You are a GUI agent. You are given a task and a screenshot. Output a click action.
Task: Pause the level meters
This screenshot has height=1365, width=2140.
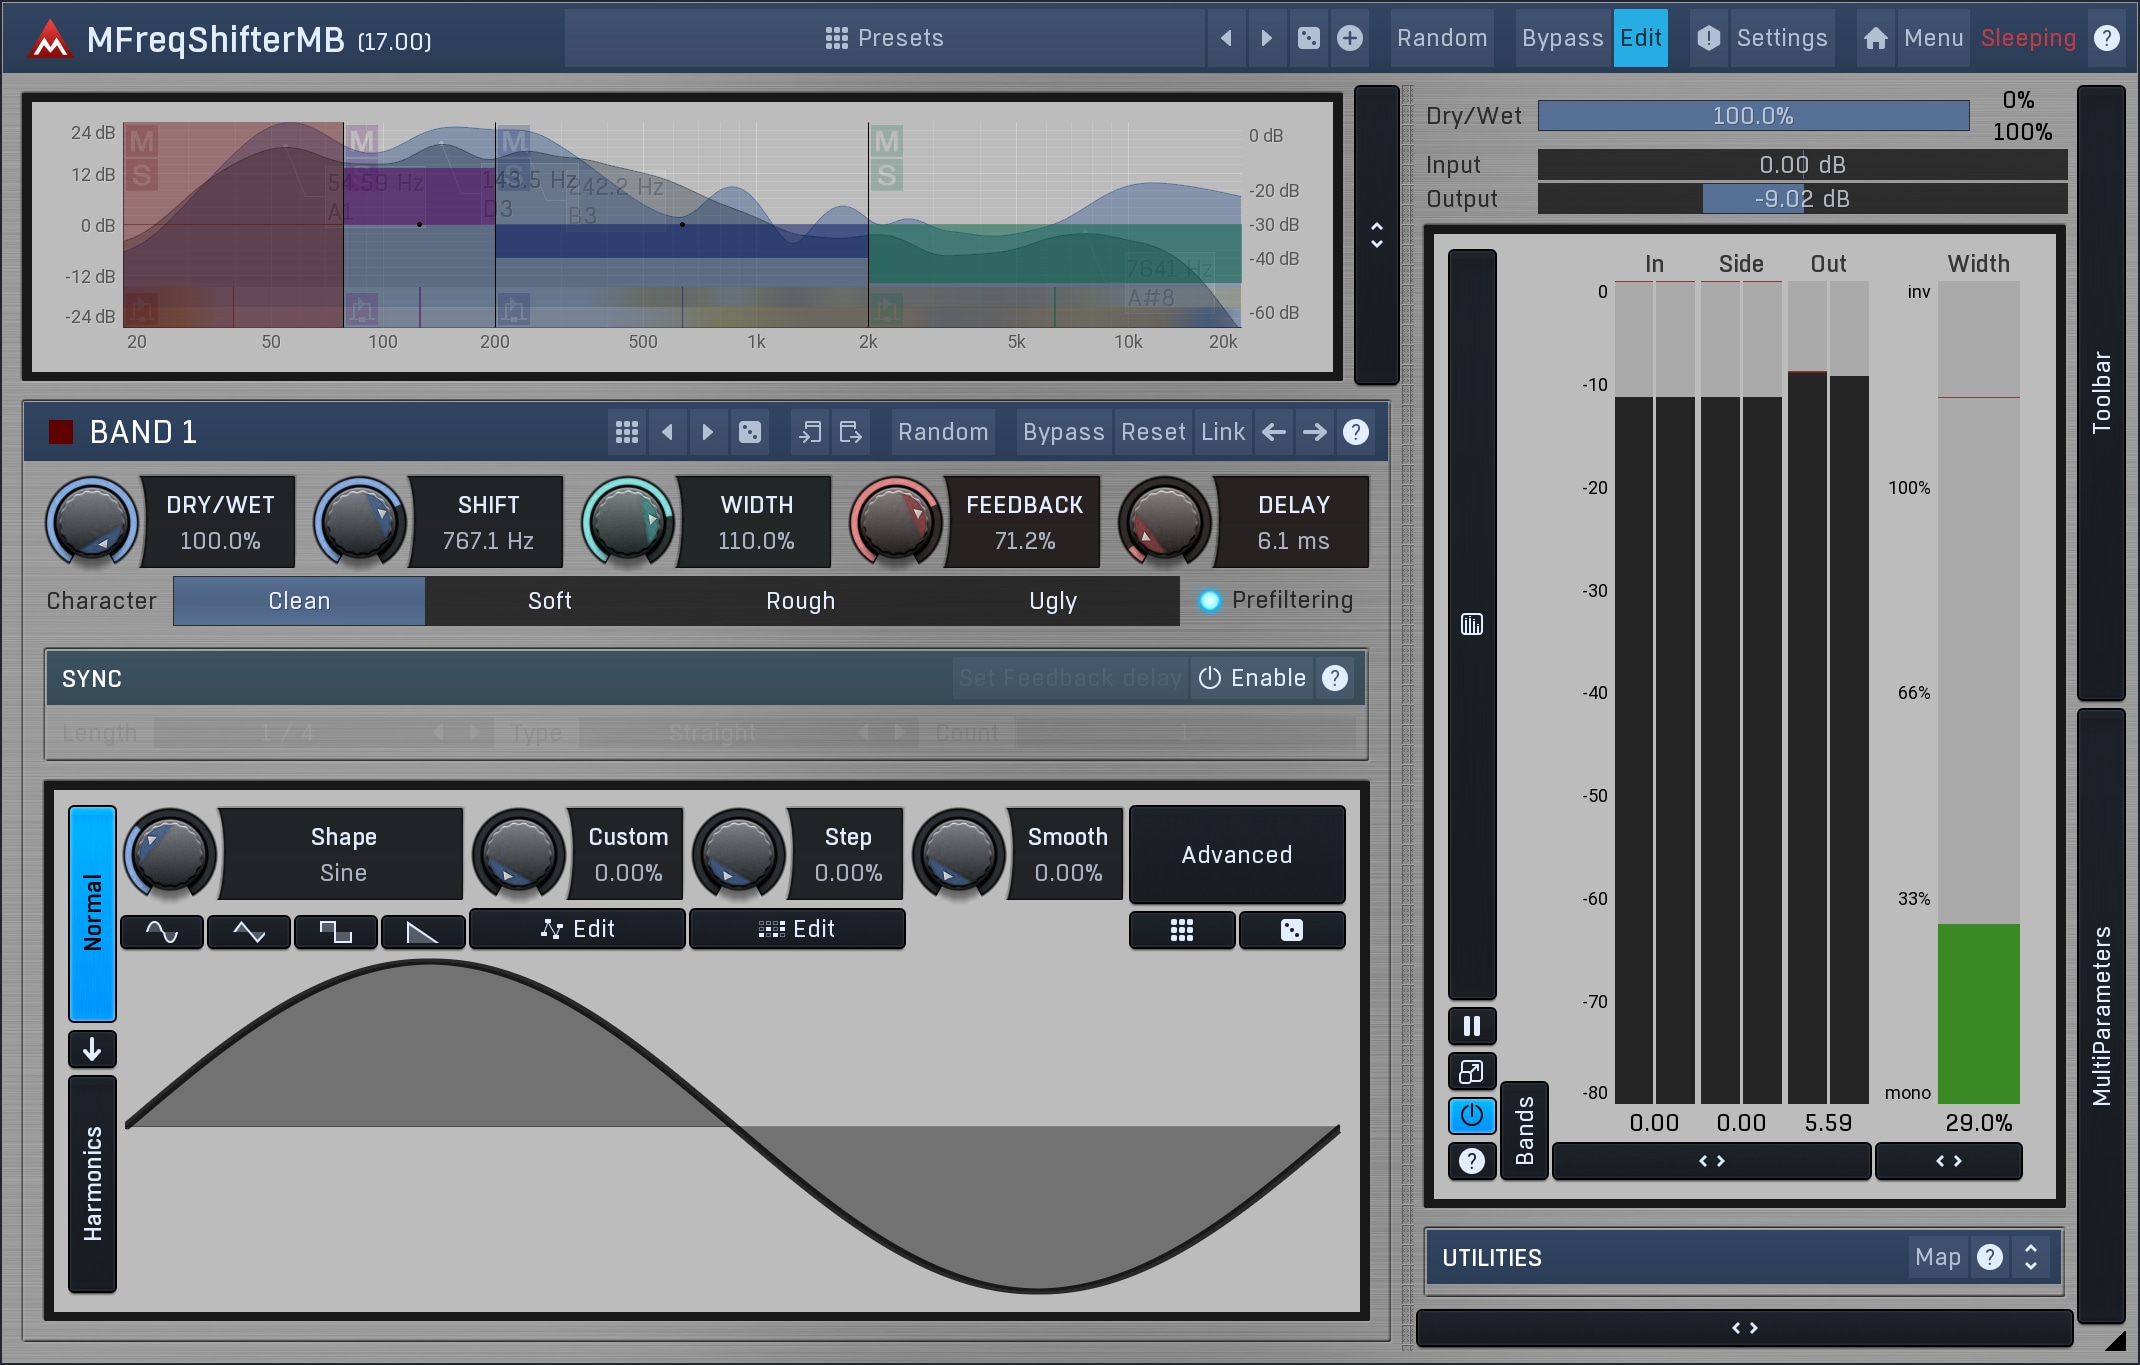coord(1471,1026)
